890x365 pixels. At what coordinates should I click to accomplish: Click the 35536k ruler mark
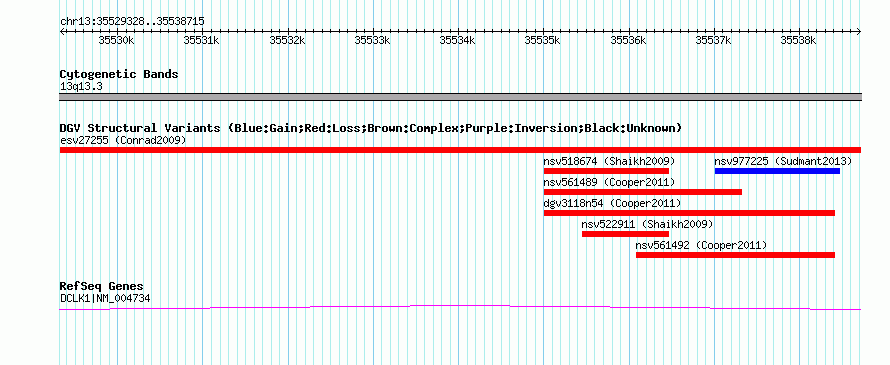click(628, 40)
